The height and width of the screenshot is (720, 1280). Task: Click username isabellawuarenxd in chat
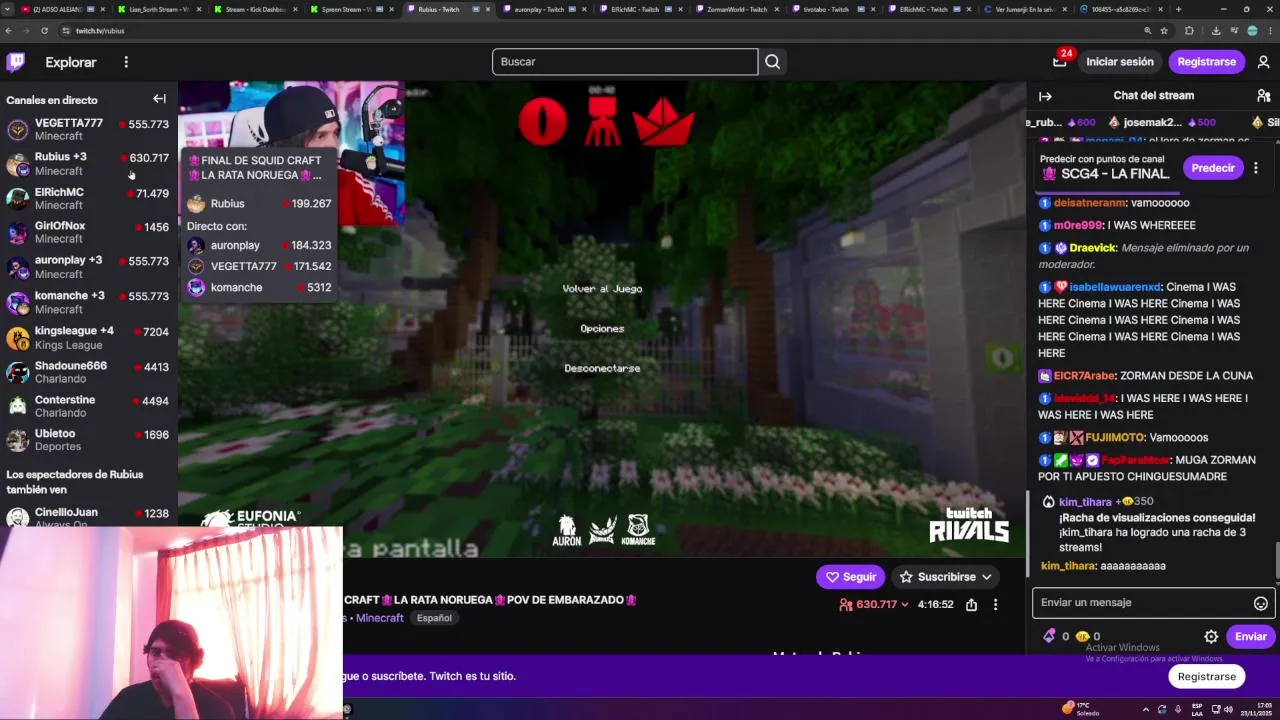(1115, 287)
